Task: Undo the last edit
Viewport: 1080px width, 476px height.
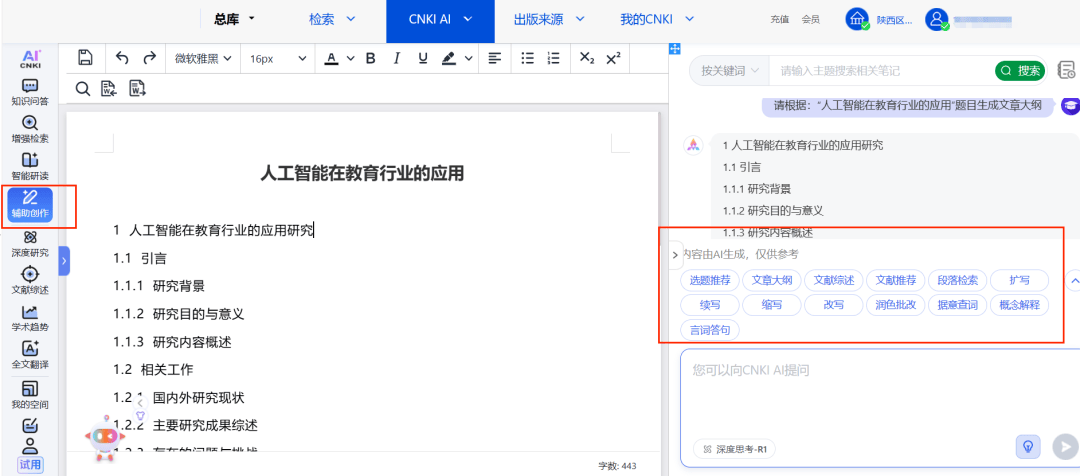Action: 122,59
